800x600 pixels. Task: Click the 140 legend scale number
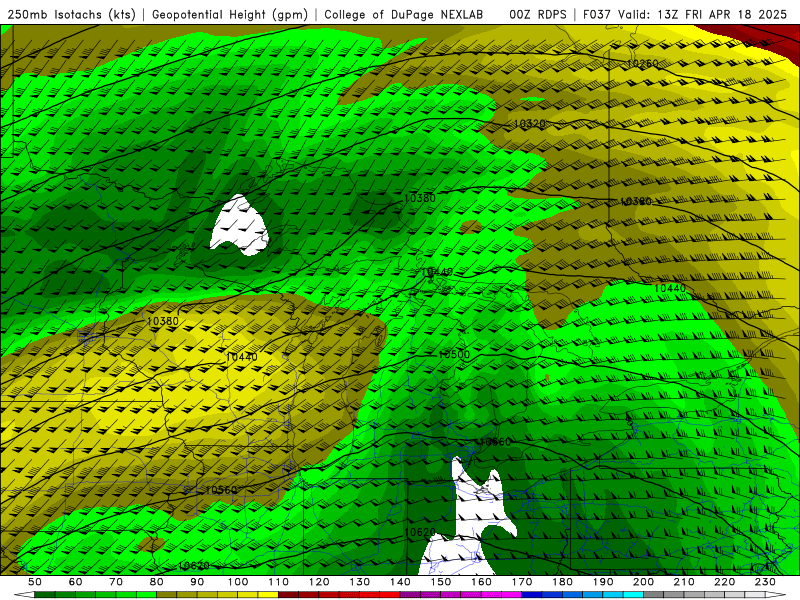point(400,582)
